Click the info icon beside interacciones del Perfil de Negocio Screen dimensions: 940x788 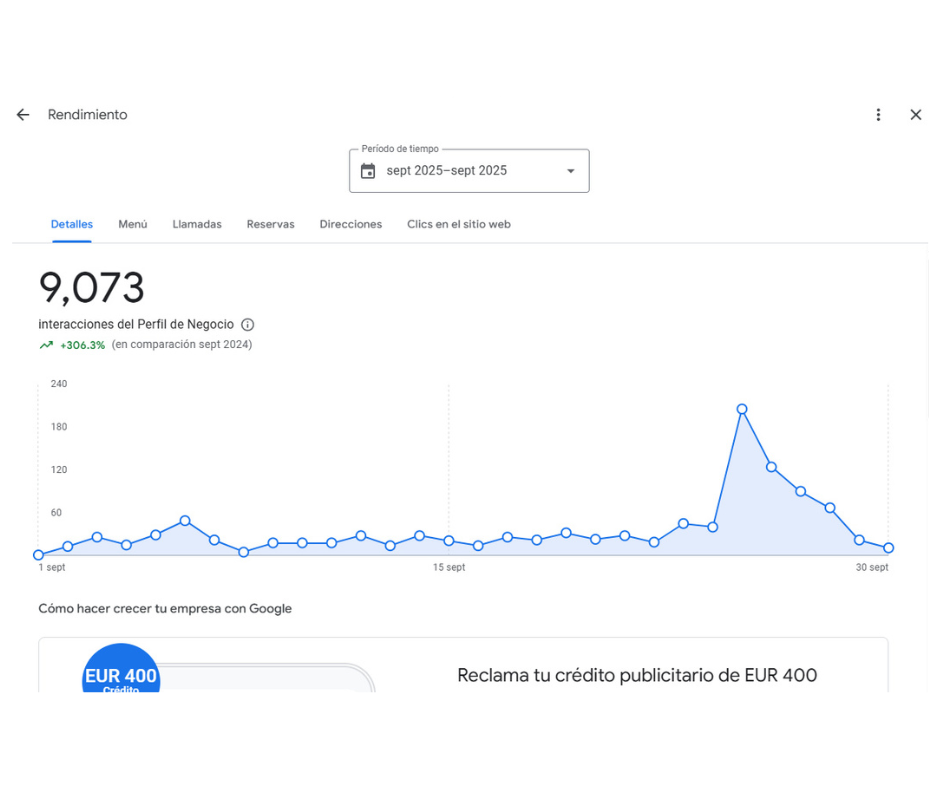tap(248, 325)
